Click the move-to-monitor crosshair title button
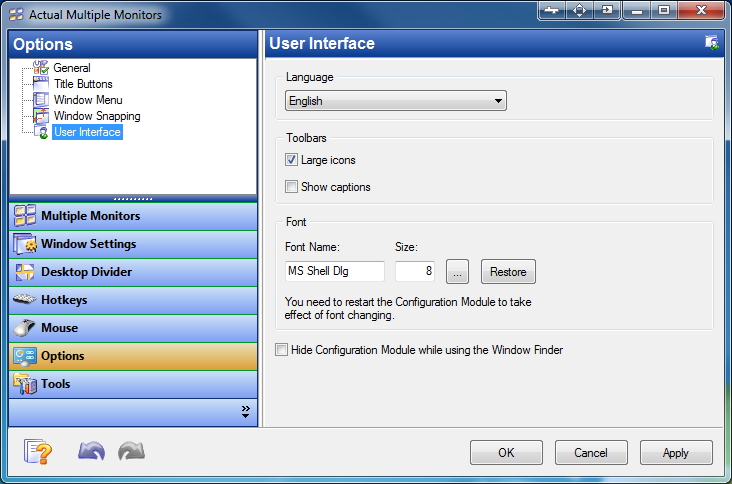 click(x=579, y=10)
